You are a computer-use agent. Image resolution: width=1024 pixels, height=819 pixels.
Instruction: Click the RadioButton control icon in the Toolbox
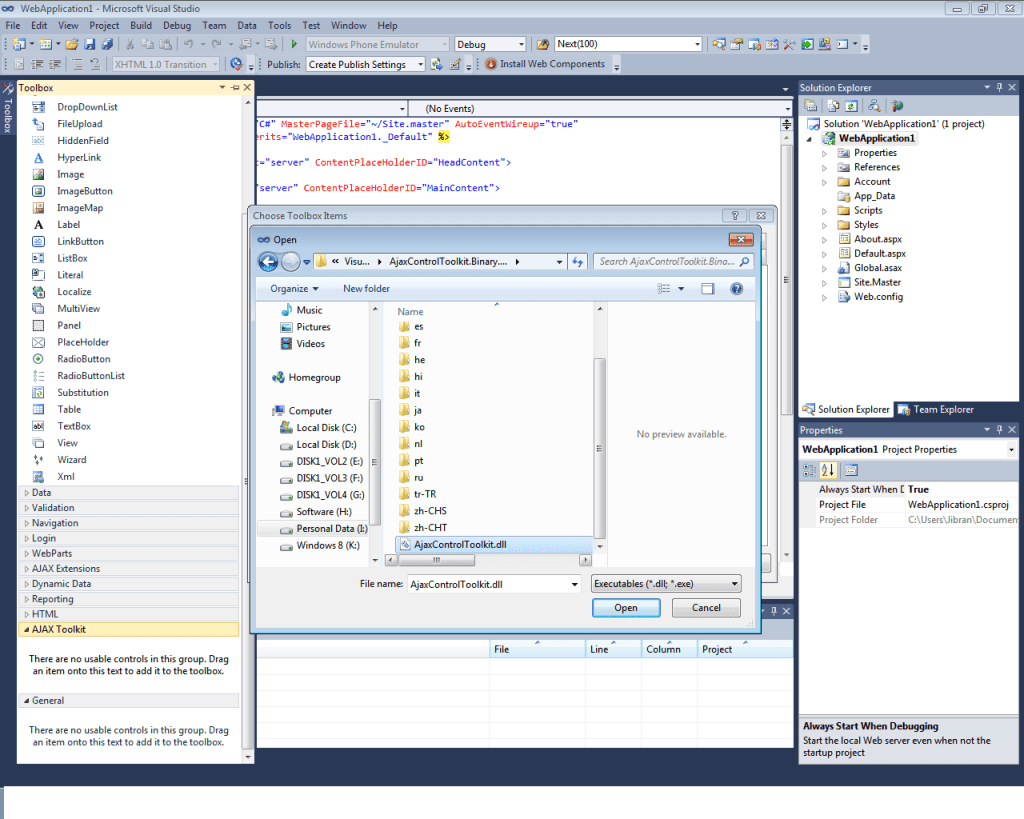[39, 359]
